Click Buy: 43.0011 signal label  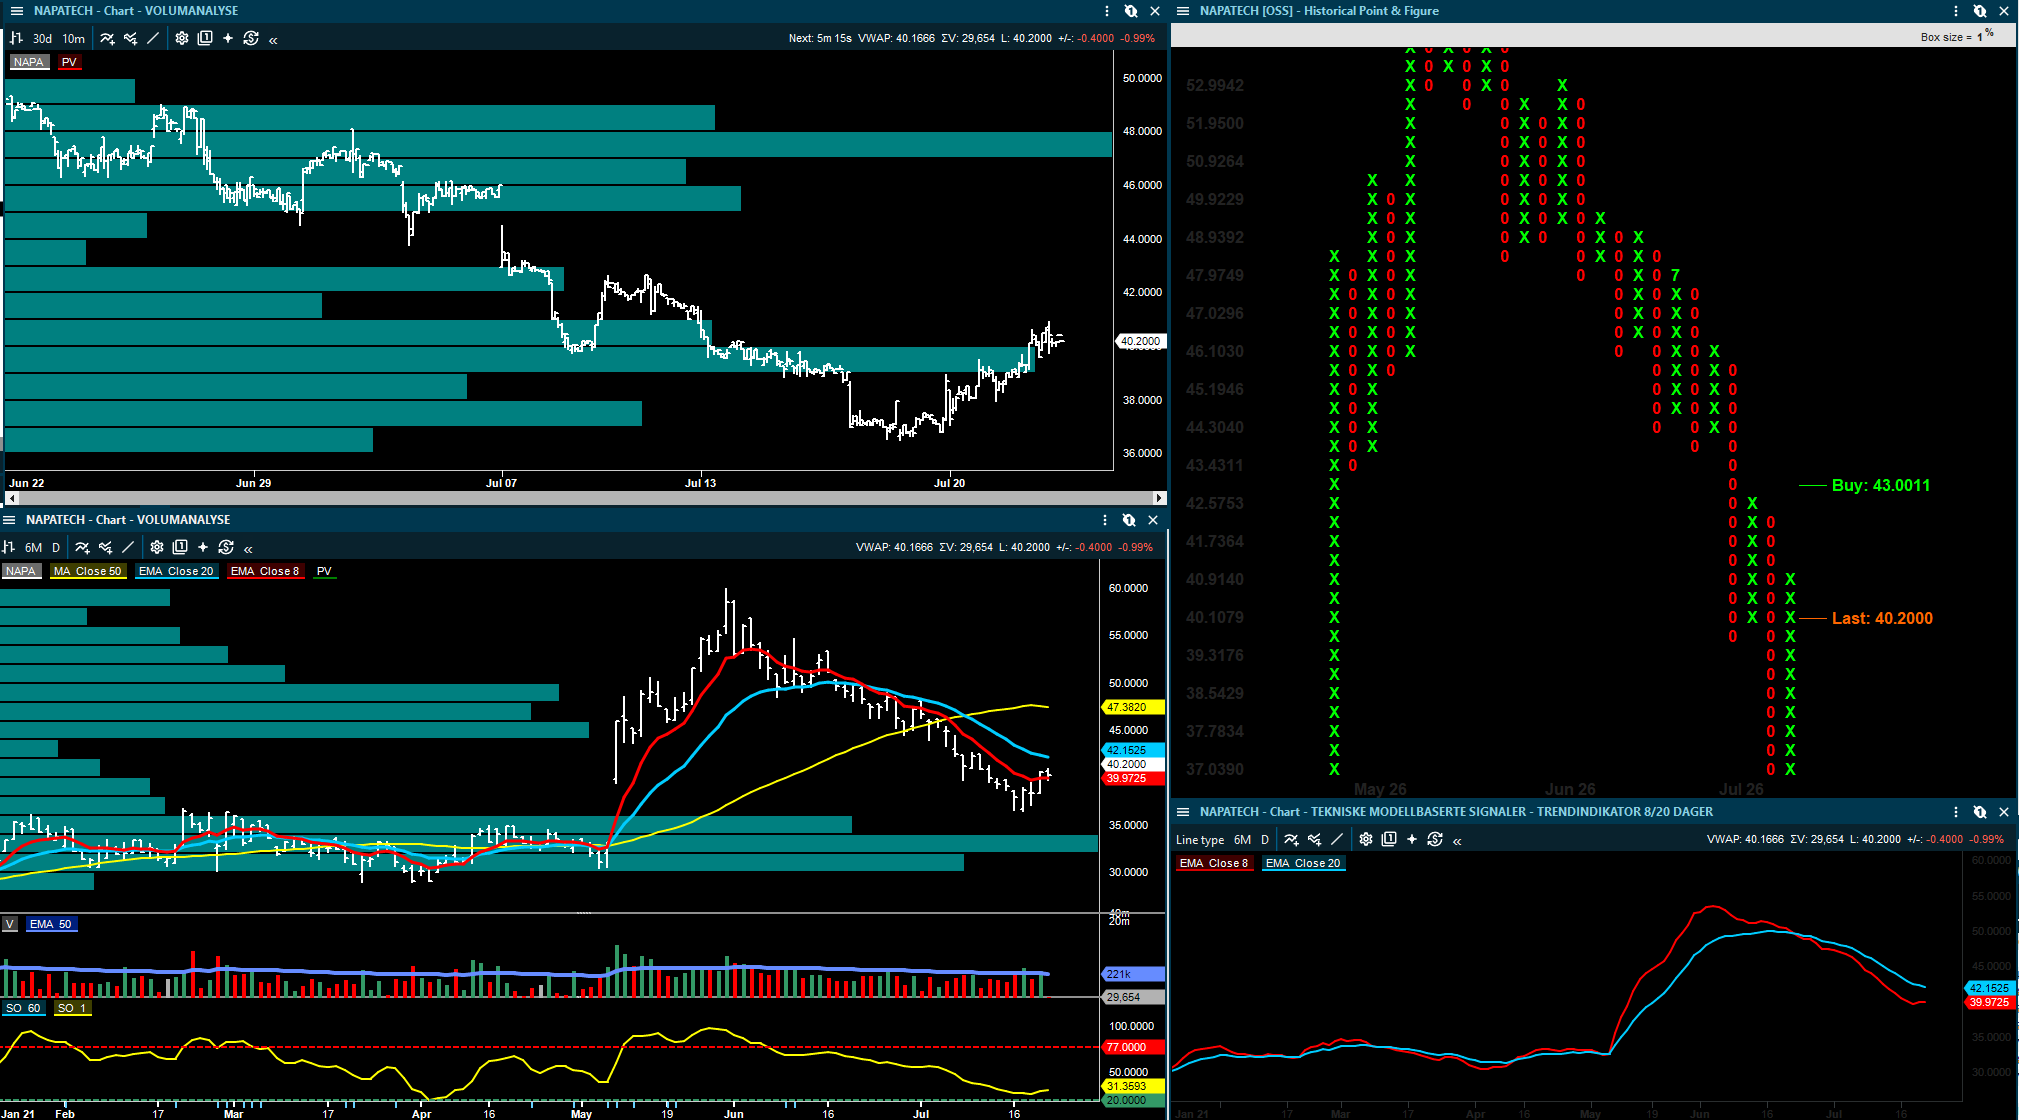1881,485
